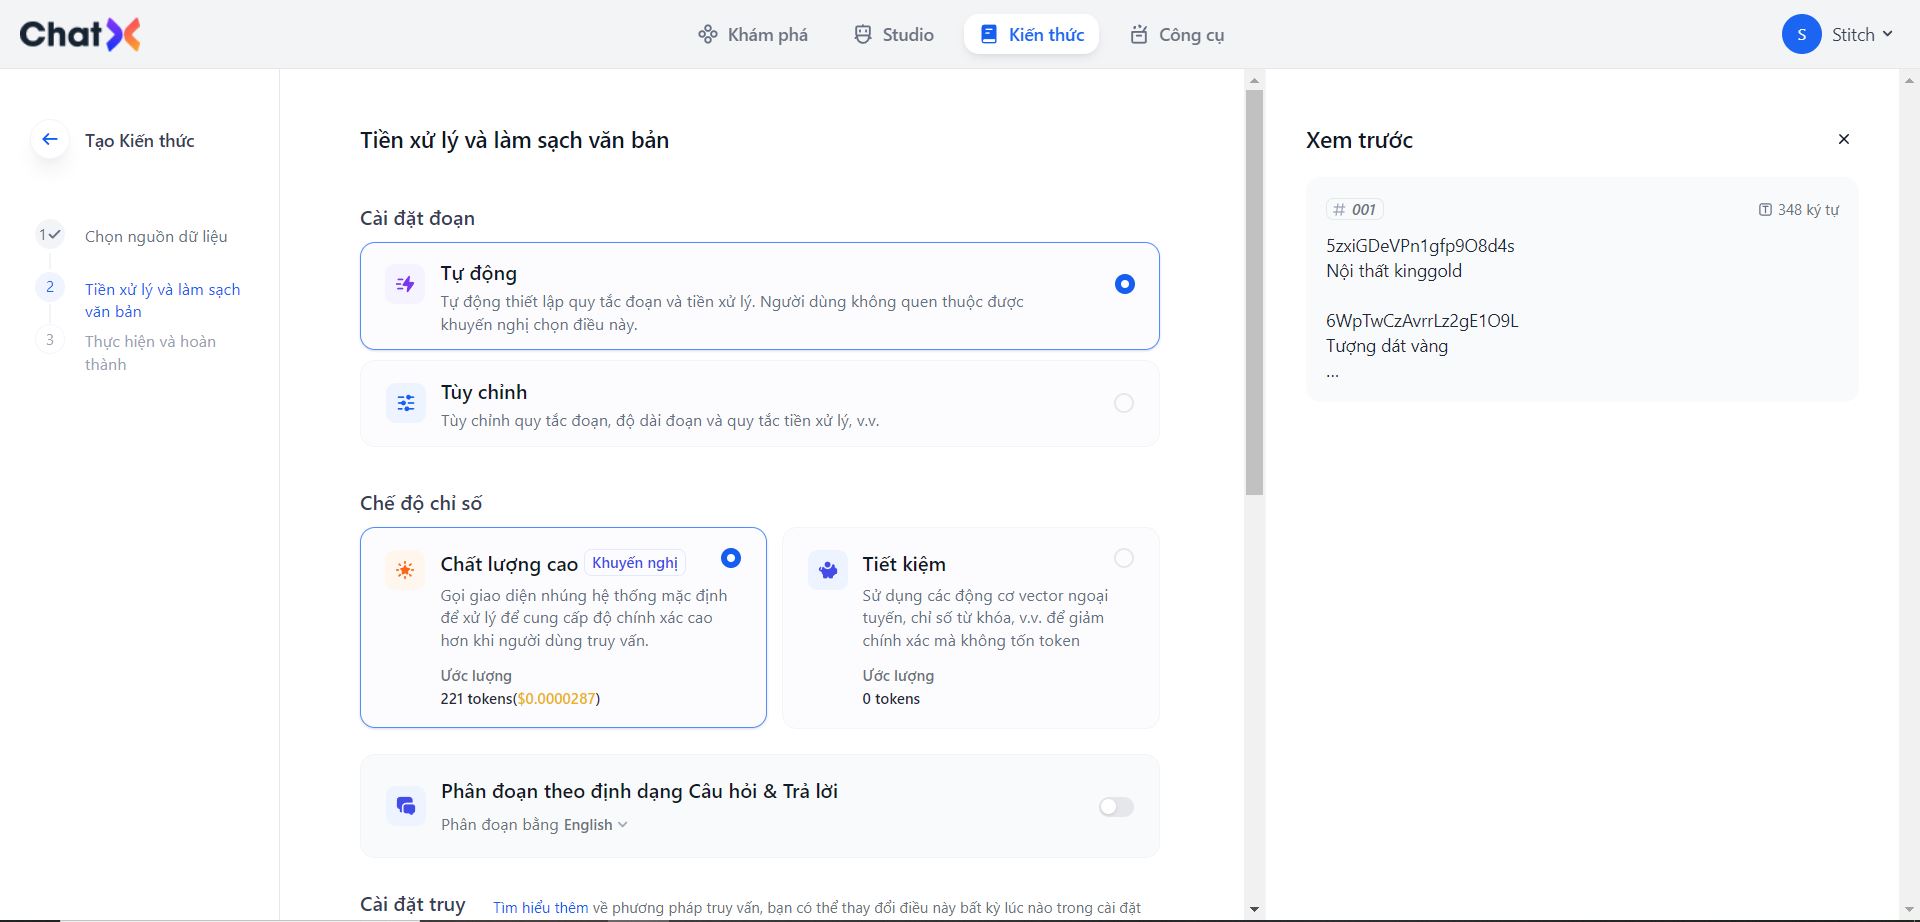
Task: Click the chat bubbles Q&A icon
Action: click(405, 806)
